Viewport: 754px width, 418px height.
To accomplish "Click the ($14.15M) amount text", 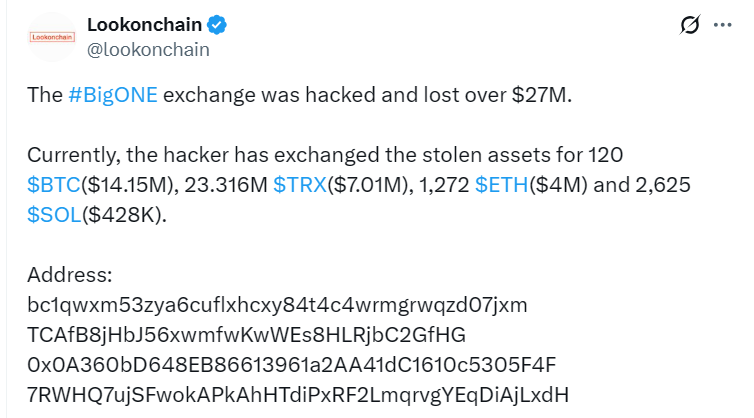I will pyautogui.click(x=127, y=185).
